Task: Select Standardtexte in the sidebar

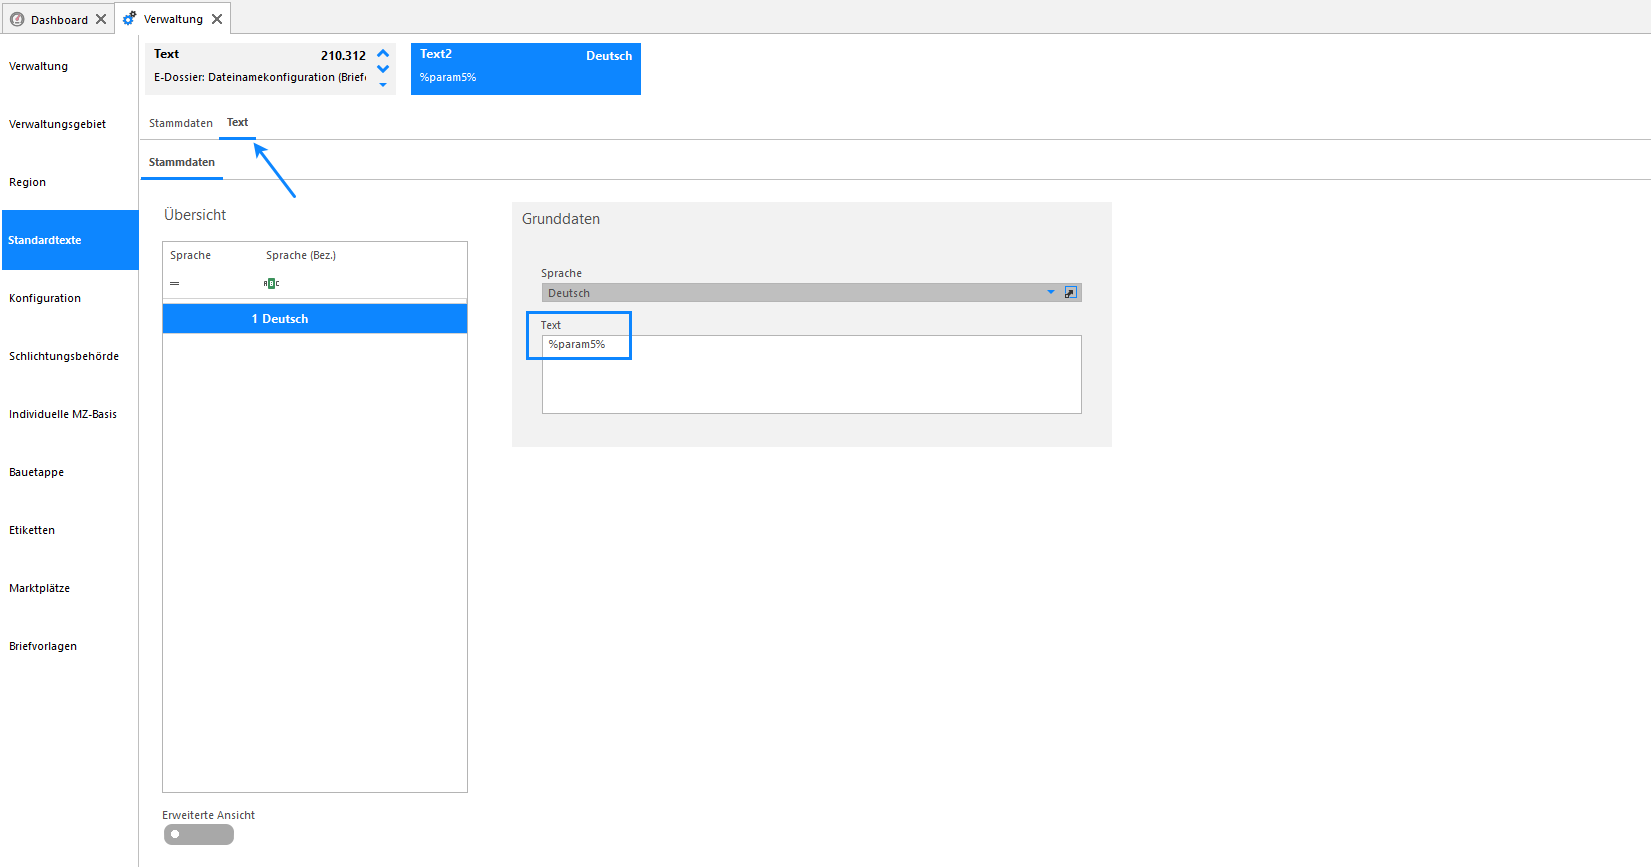Action: (70, 240)
